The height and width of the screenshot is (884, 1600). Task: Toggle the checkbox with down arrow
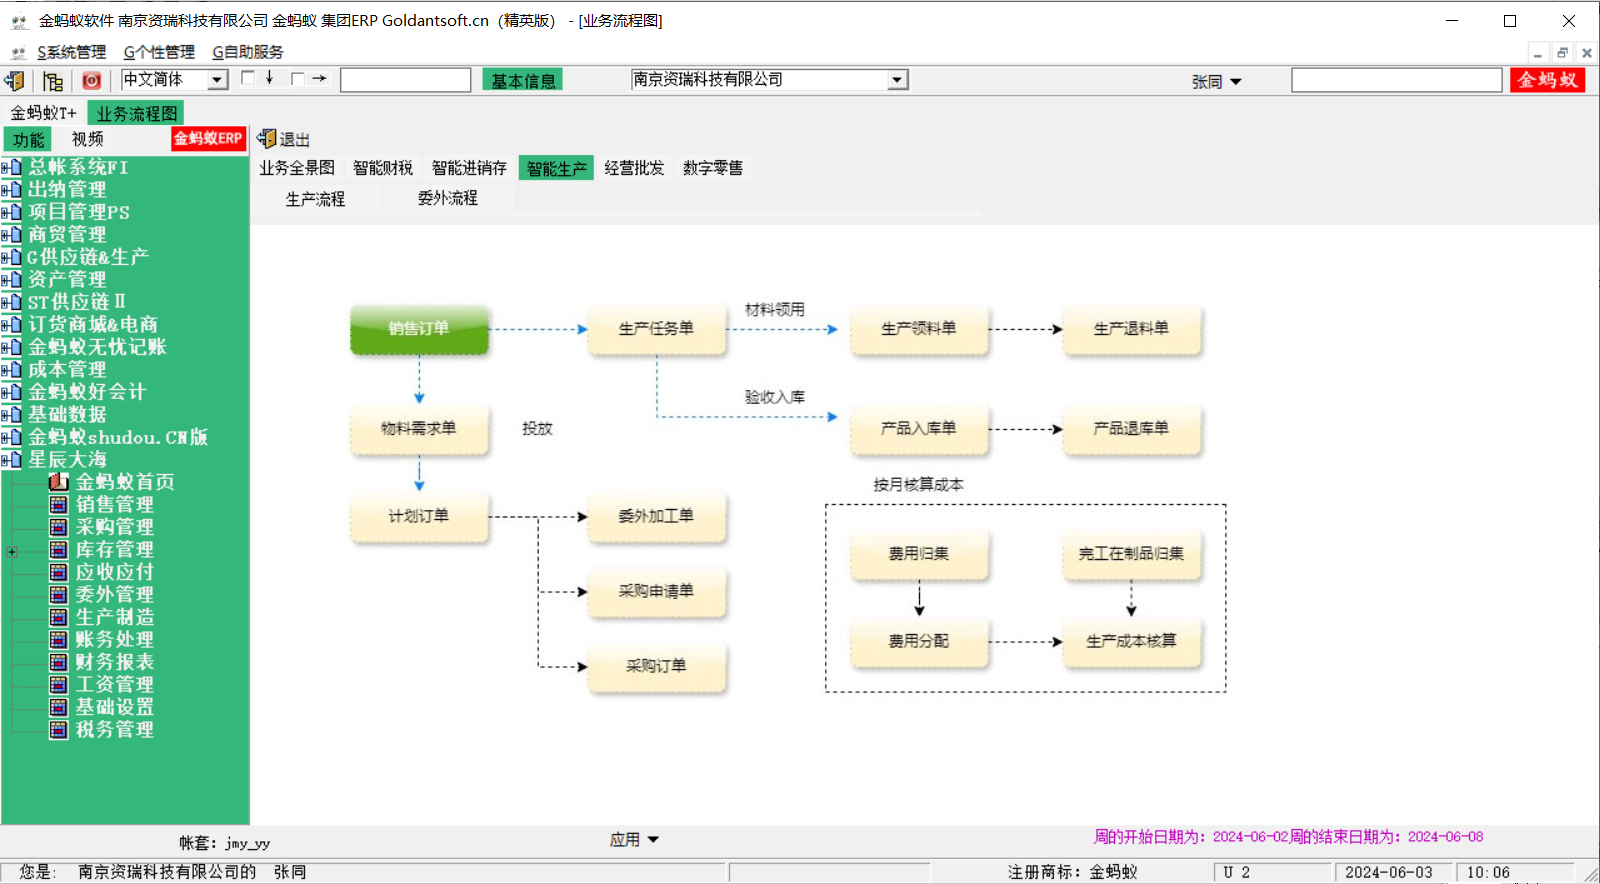coord(248,78)
